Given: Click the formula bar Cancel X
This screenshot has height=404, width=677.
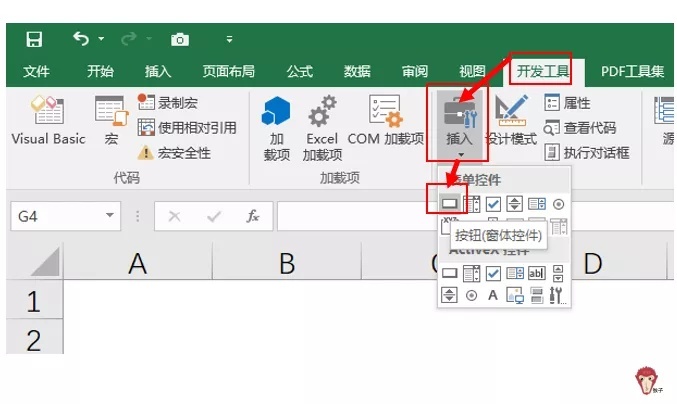Looking at the screenshot, I should [x=174, y=216].
